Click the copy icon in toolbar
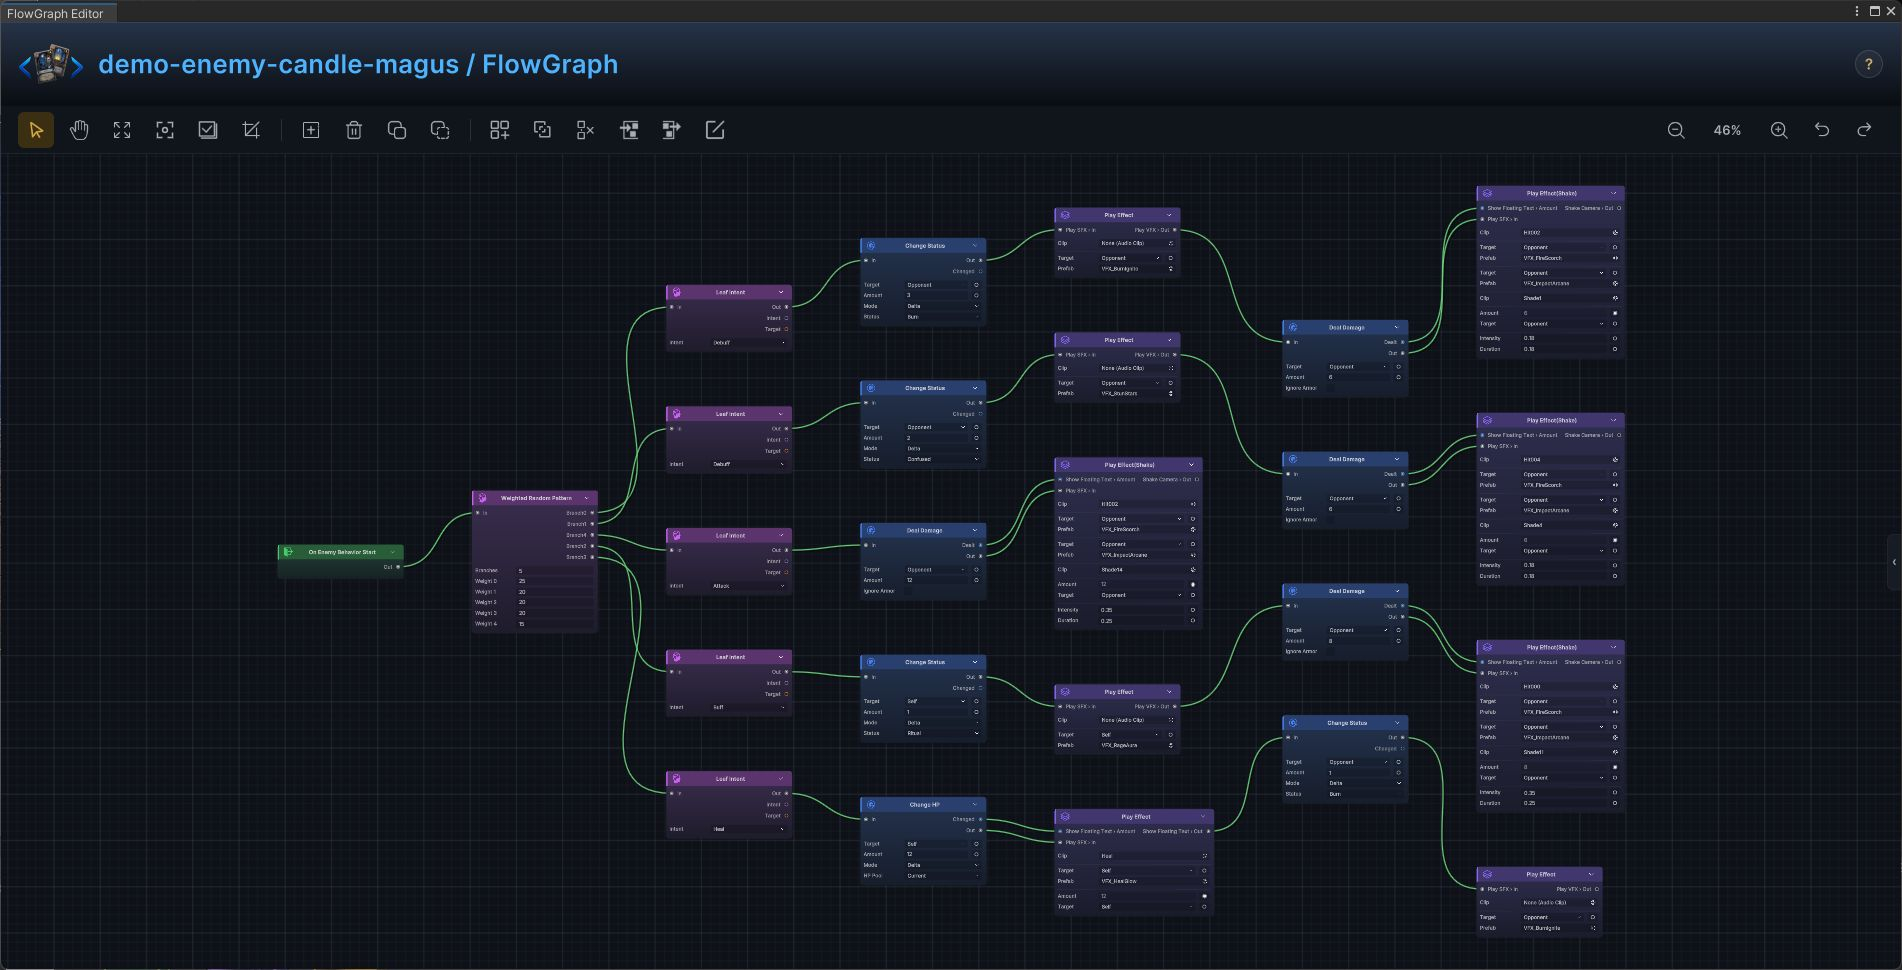This screenshot has height=970, width=1902. [x=397, y=130]
